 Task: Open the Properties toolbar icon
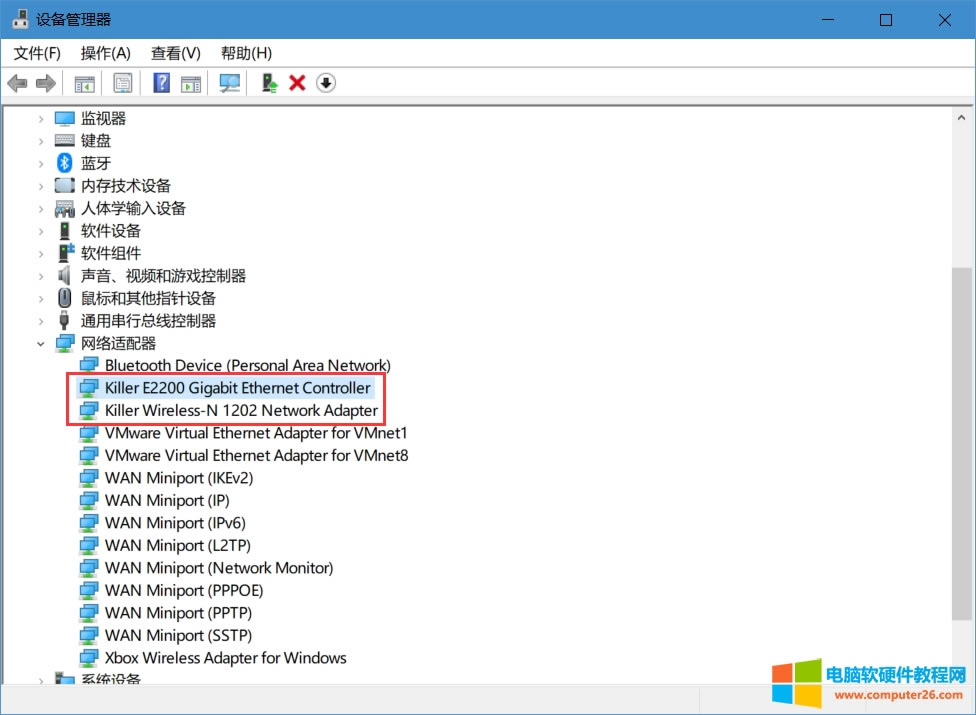coord(123,83)
